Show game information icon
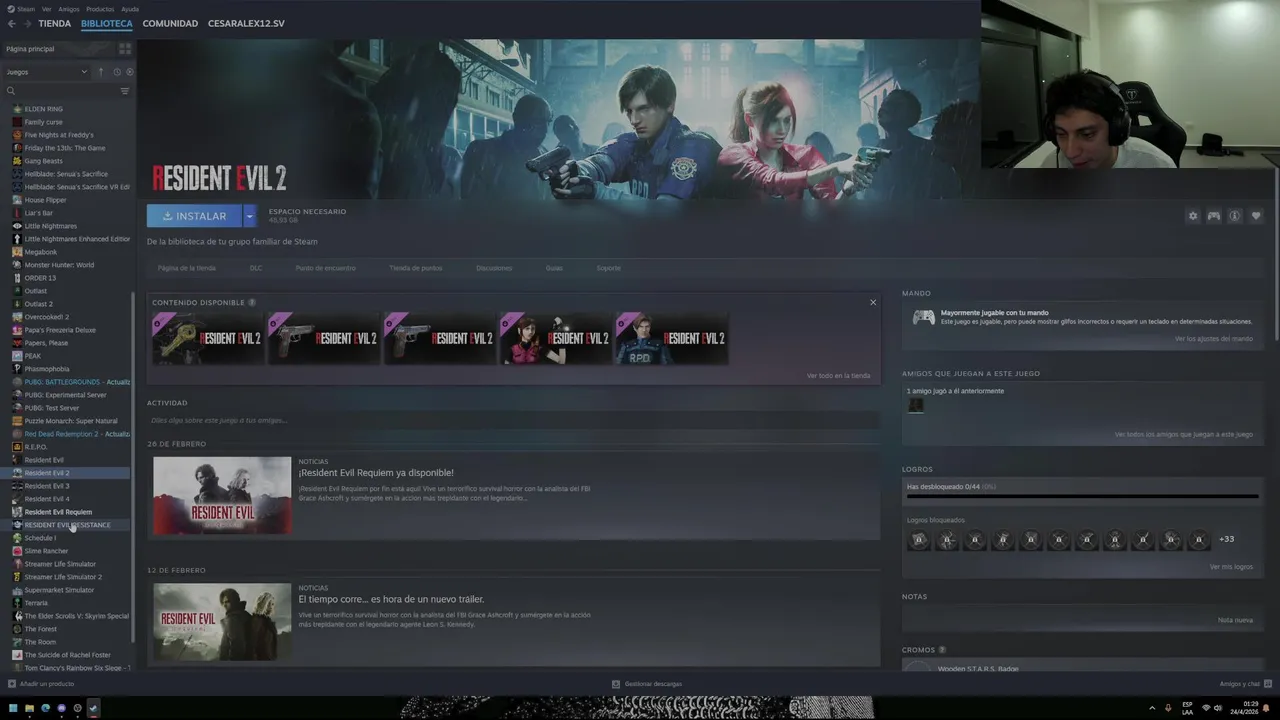 click(1235, 216)
